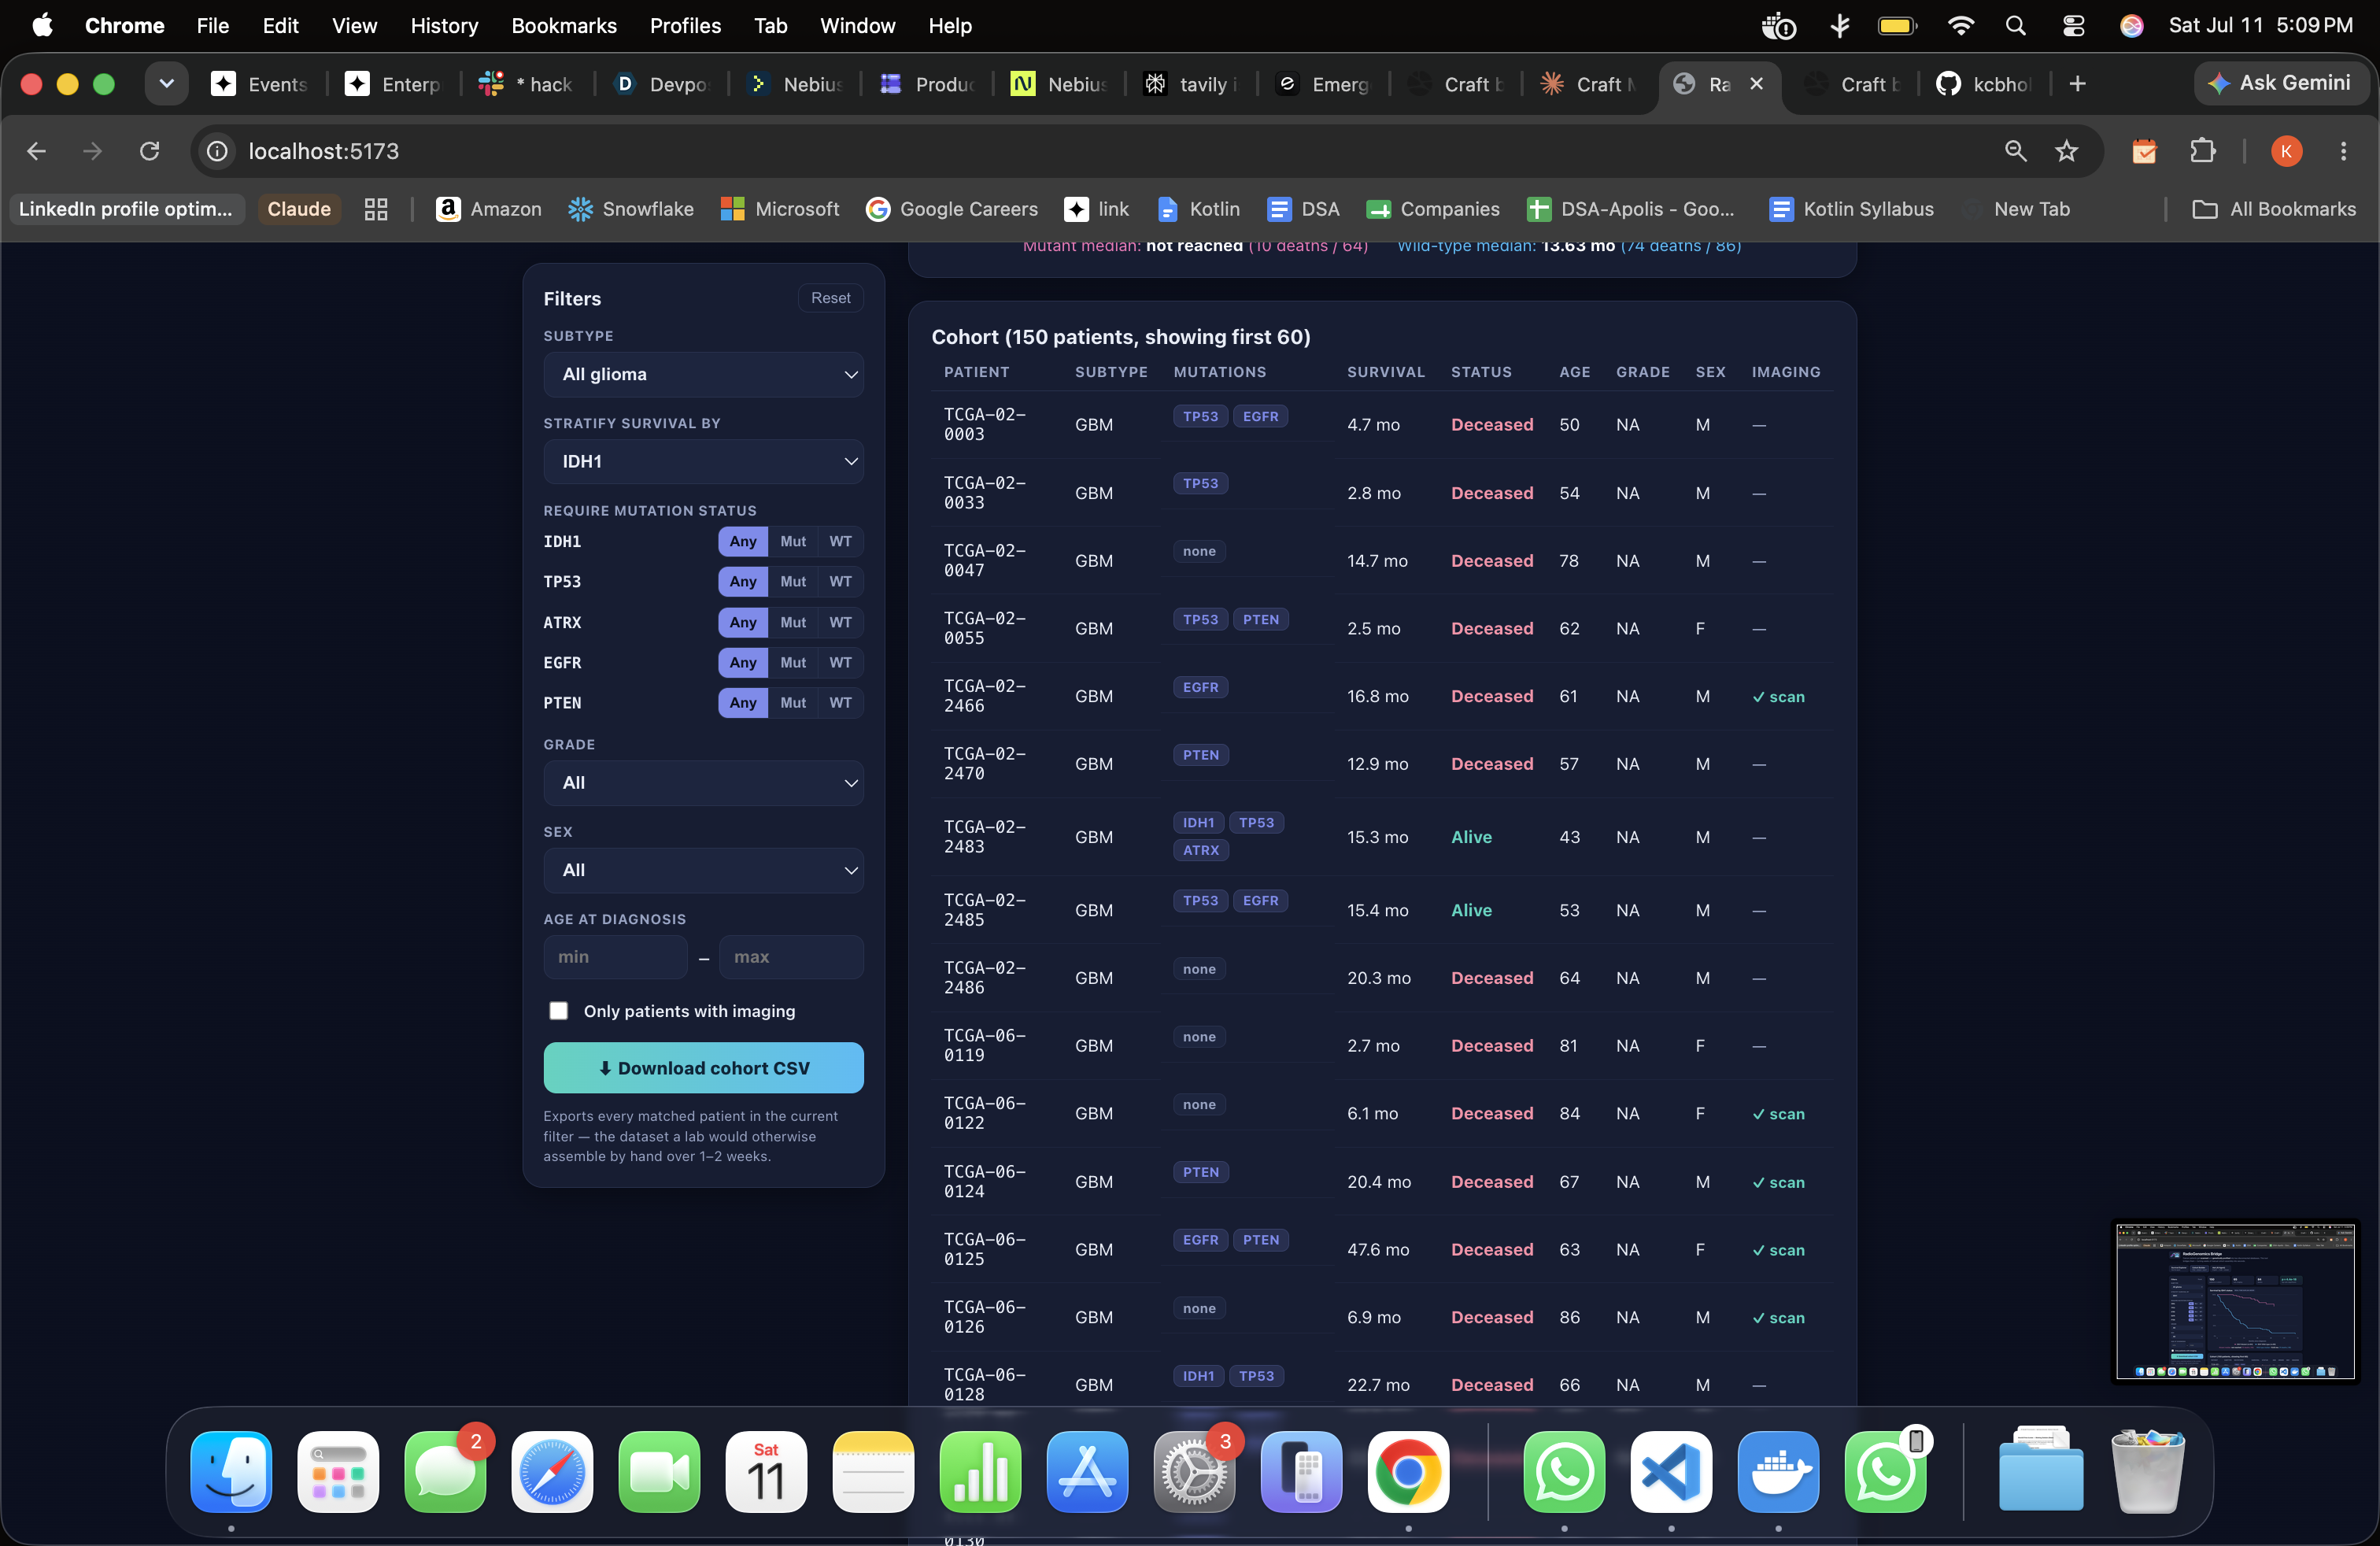Expand the Chrome tab search chevron
The image size is (2380, 1546).
(x=166, y=84)
